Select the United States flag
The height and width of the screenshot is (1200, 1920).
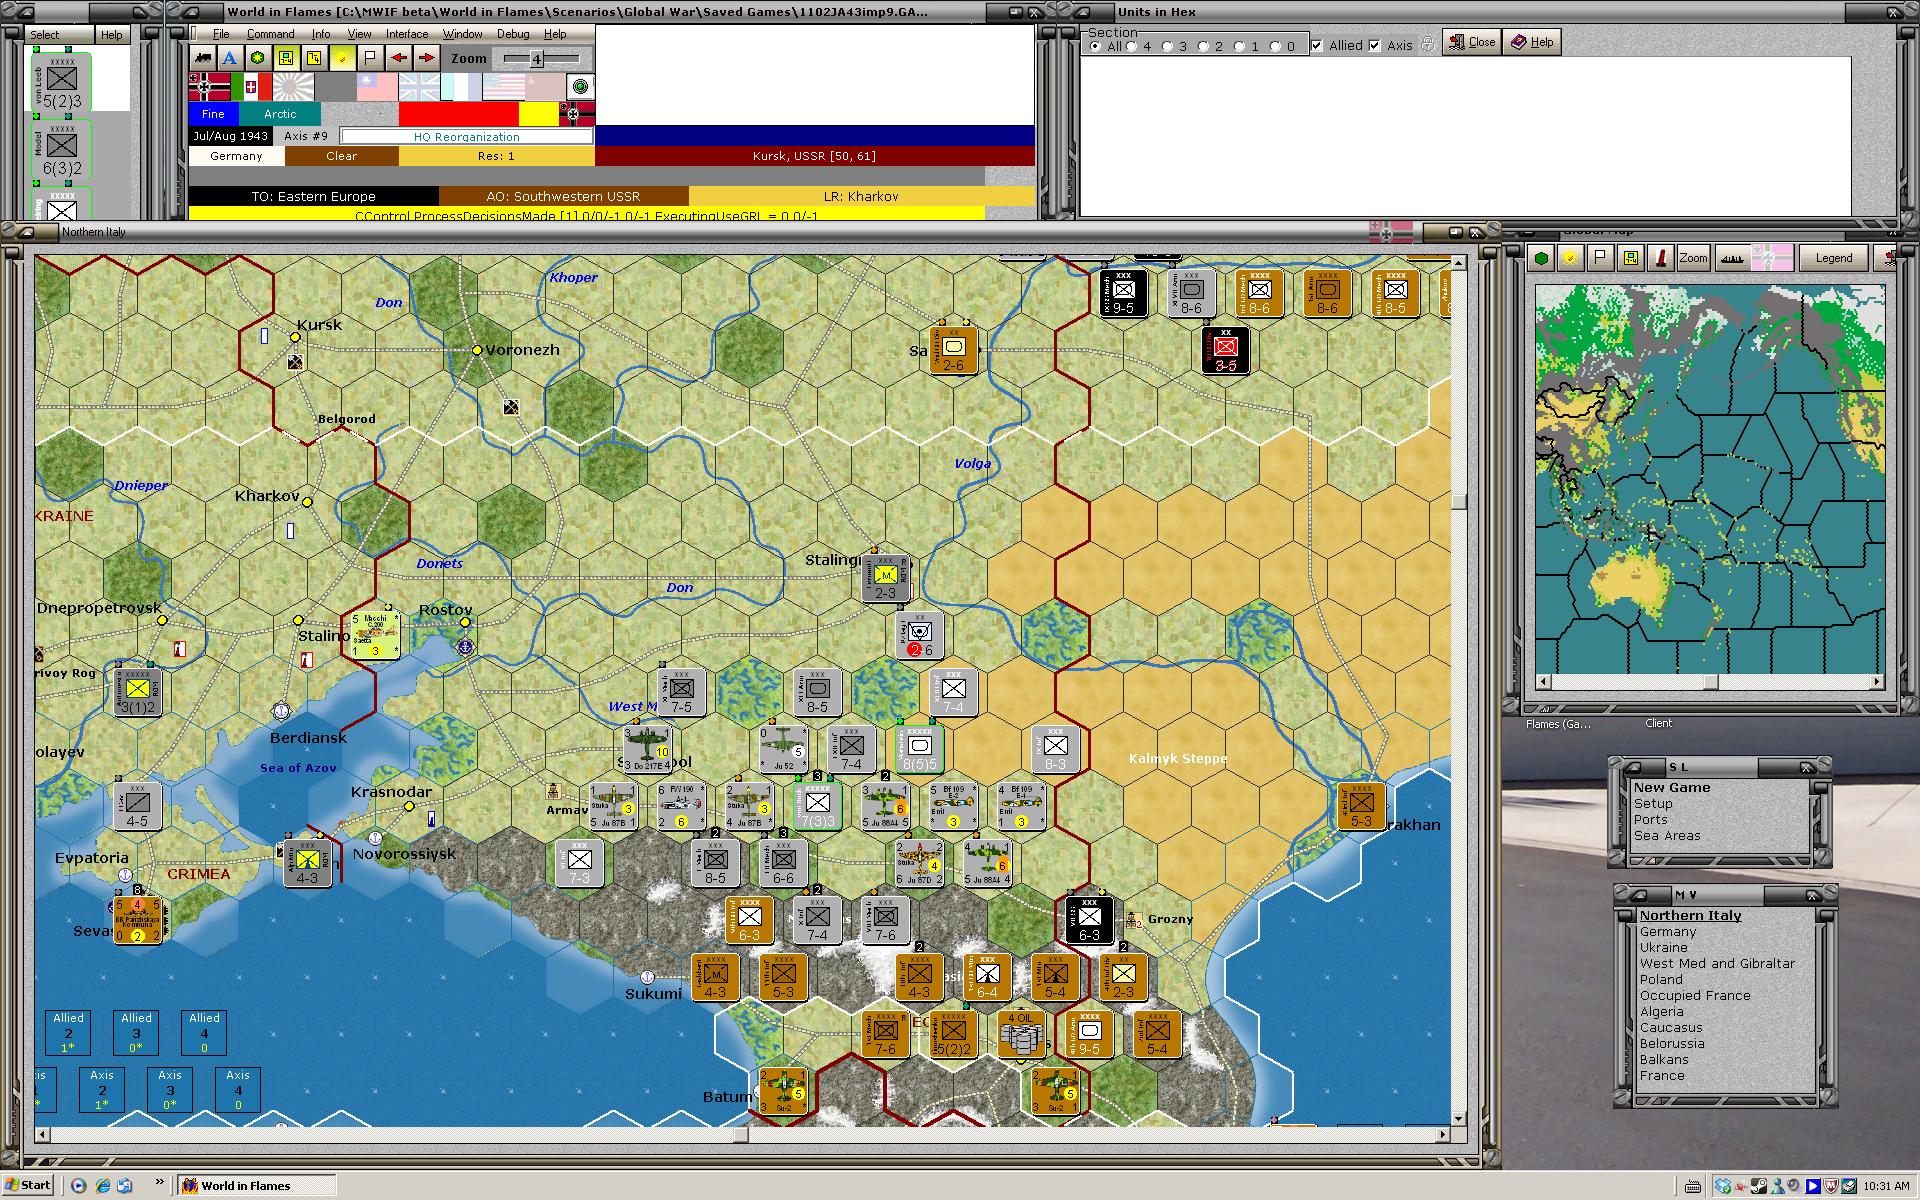click(503, 87)
